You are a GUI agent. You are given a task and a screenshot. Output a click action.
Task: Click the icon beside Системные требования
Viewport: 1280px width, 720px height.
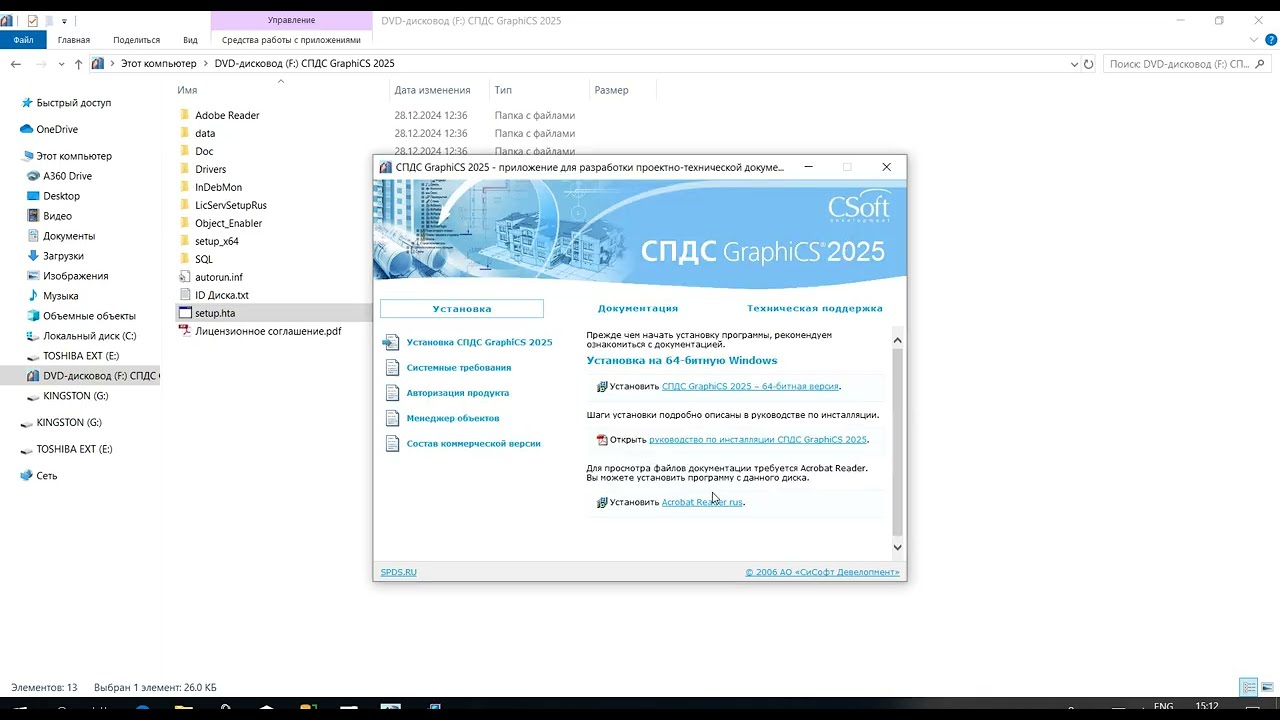(391, 368)
